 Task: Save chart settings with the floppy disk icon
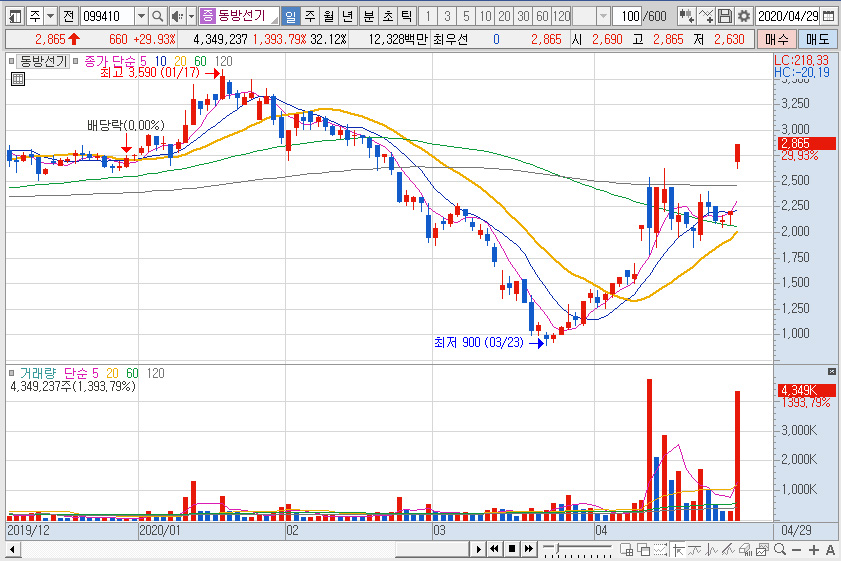(x=725, y=16)
